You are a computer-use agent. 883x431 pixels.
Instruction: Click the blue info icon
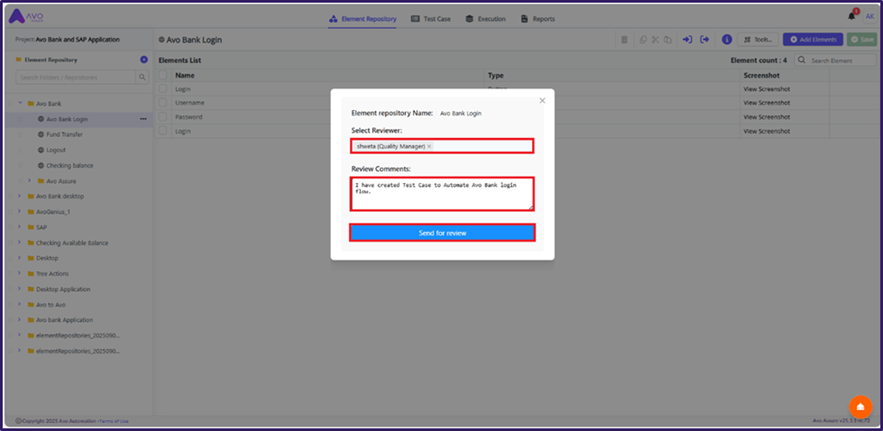coord(726,40)
